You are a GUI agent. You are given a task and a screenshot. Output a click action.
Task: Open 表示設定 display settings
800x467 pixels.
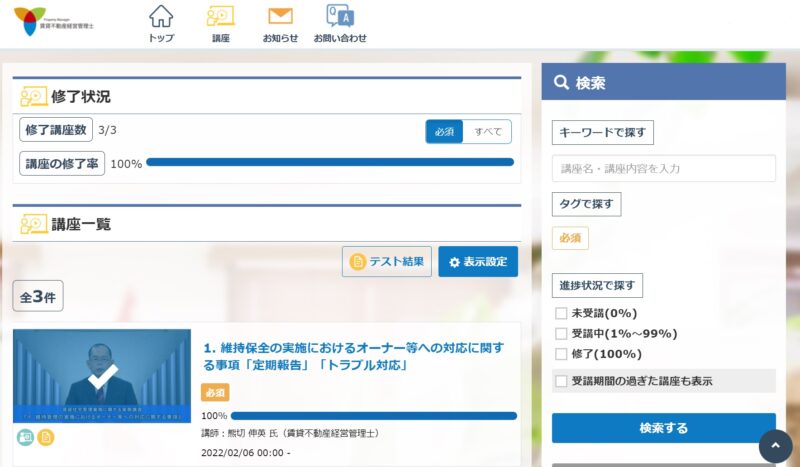tap(478, 262)
